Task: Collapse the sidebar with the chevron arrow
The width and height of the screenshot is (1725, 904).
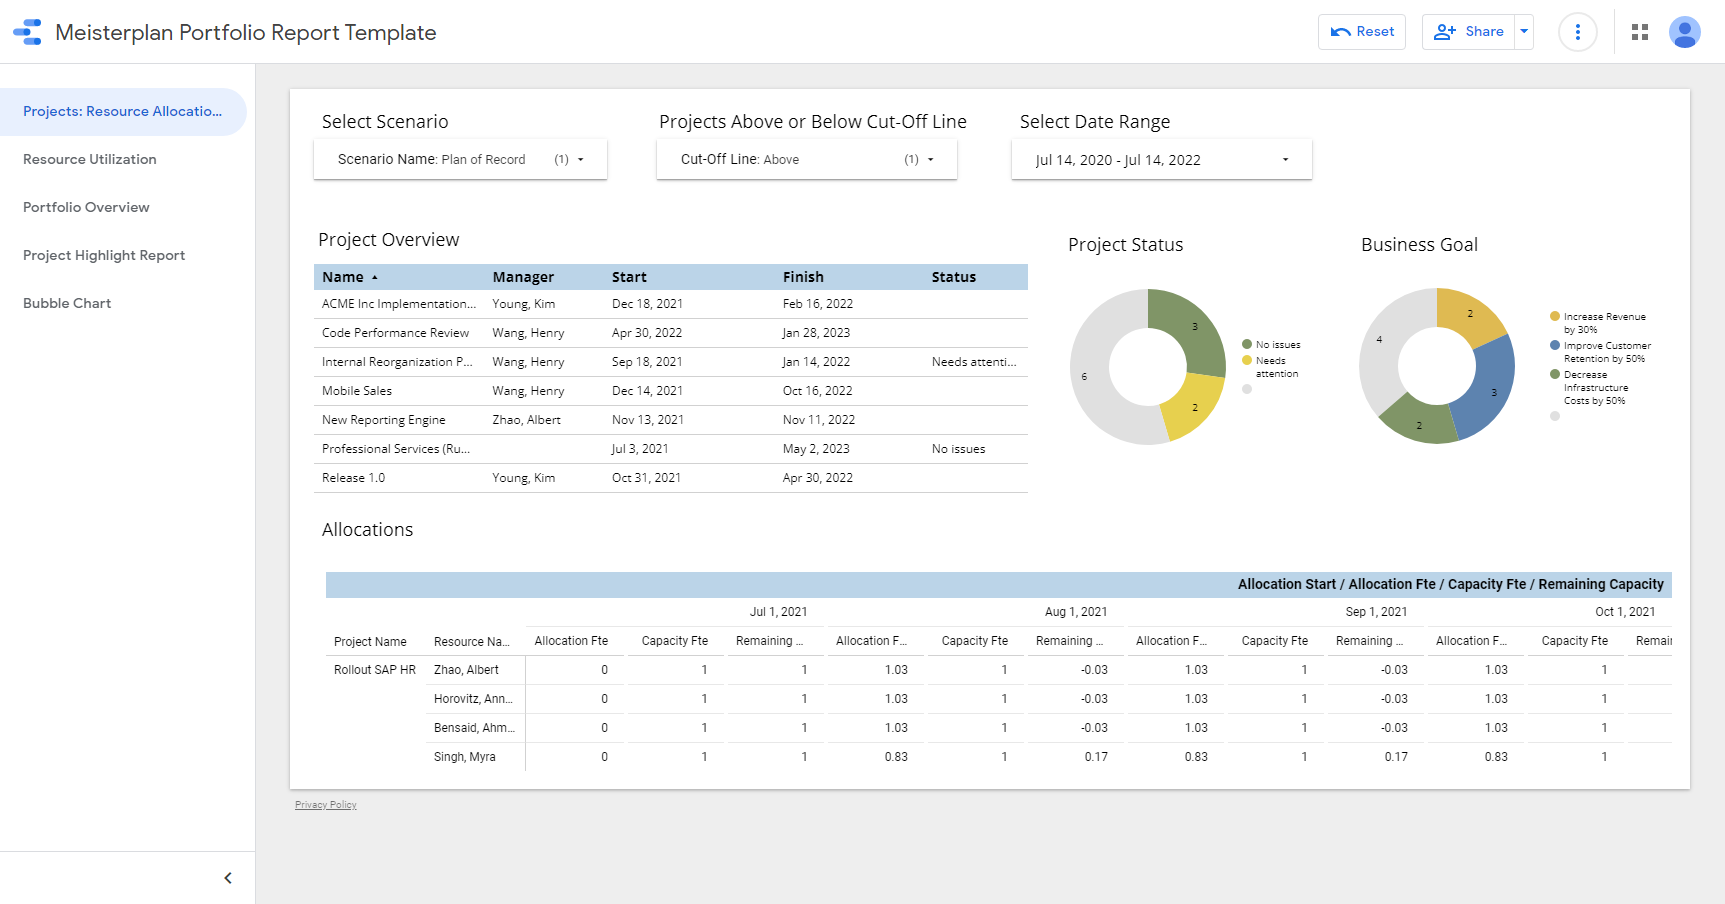Action: (228, 878)
